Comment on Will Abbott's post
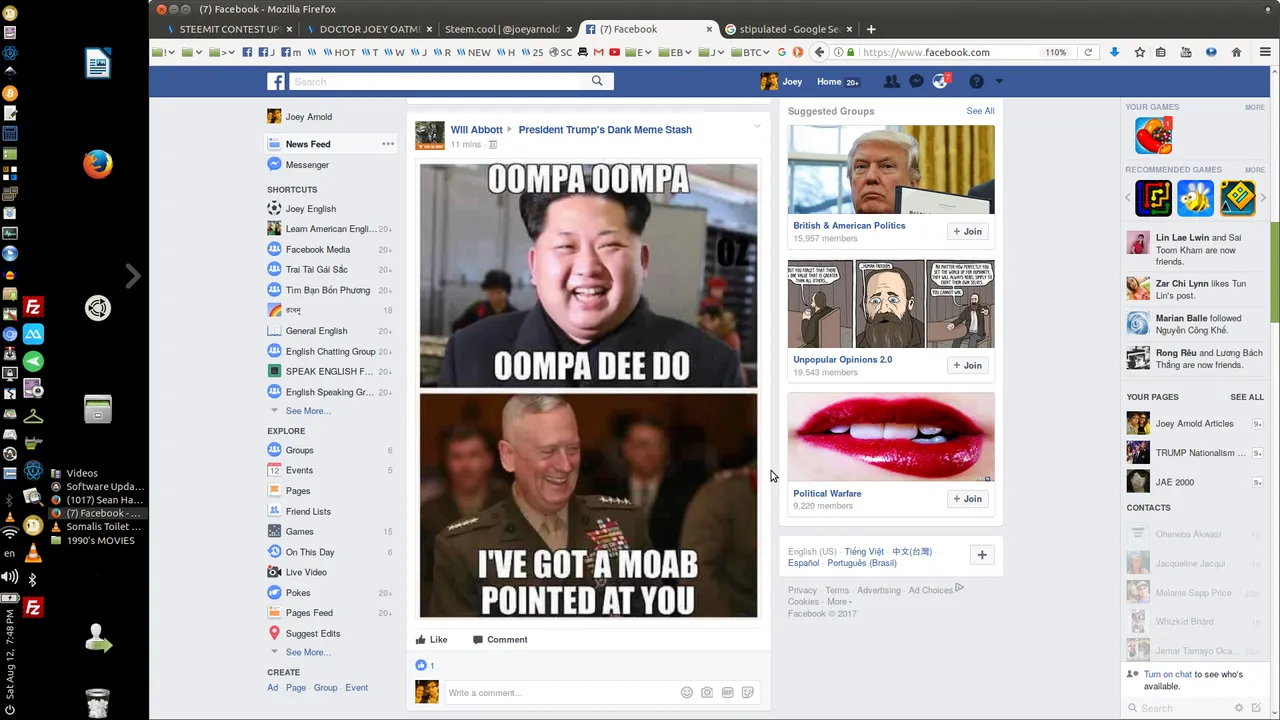The height and width of the screenshot is (720, 1280). pos(500,640)
